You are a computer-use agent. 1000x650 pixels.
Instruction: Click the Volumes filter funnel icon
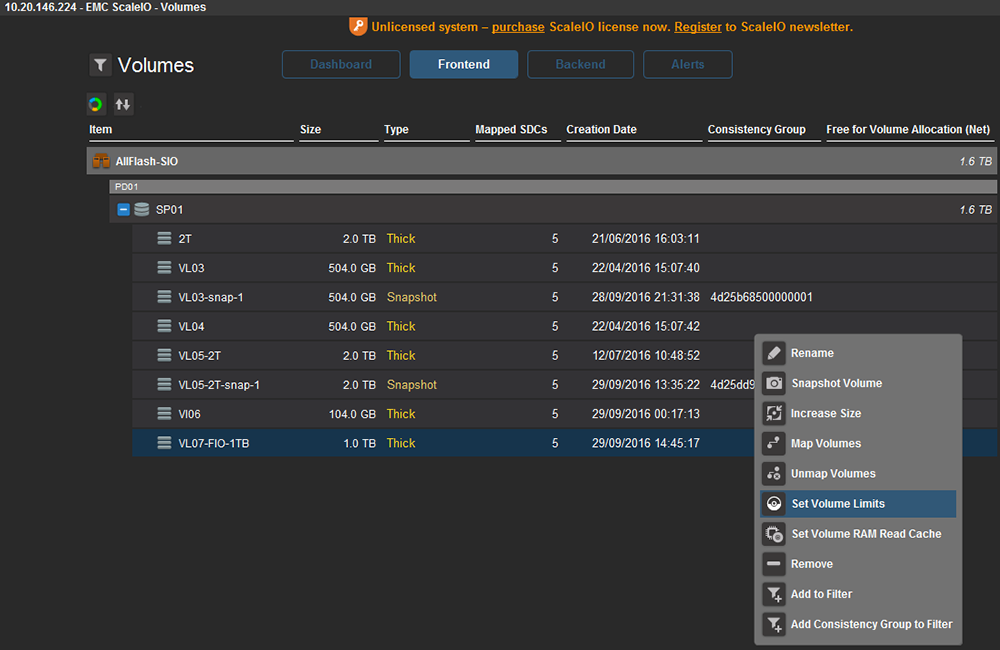[100, 65]
